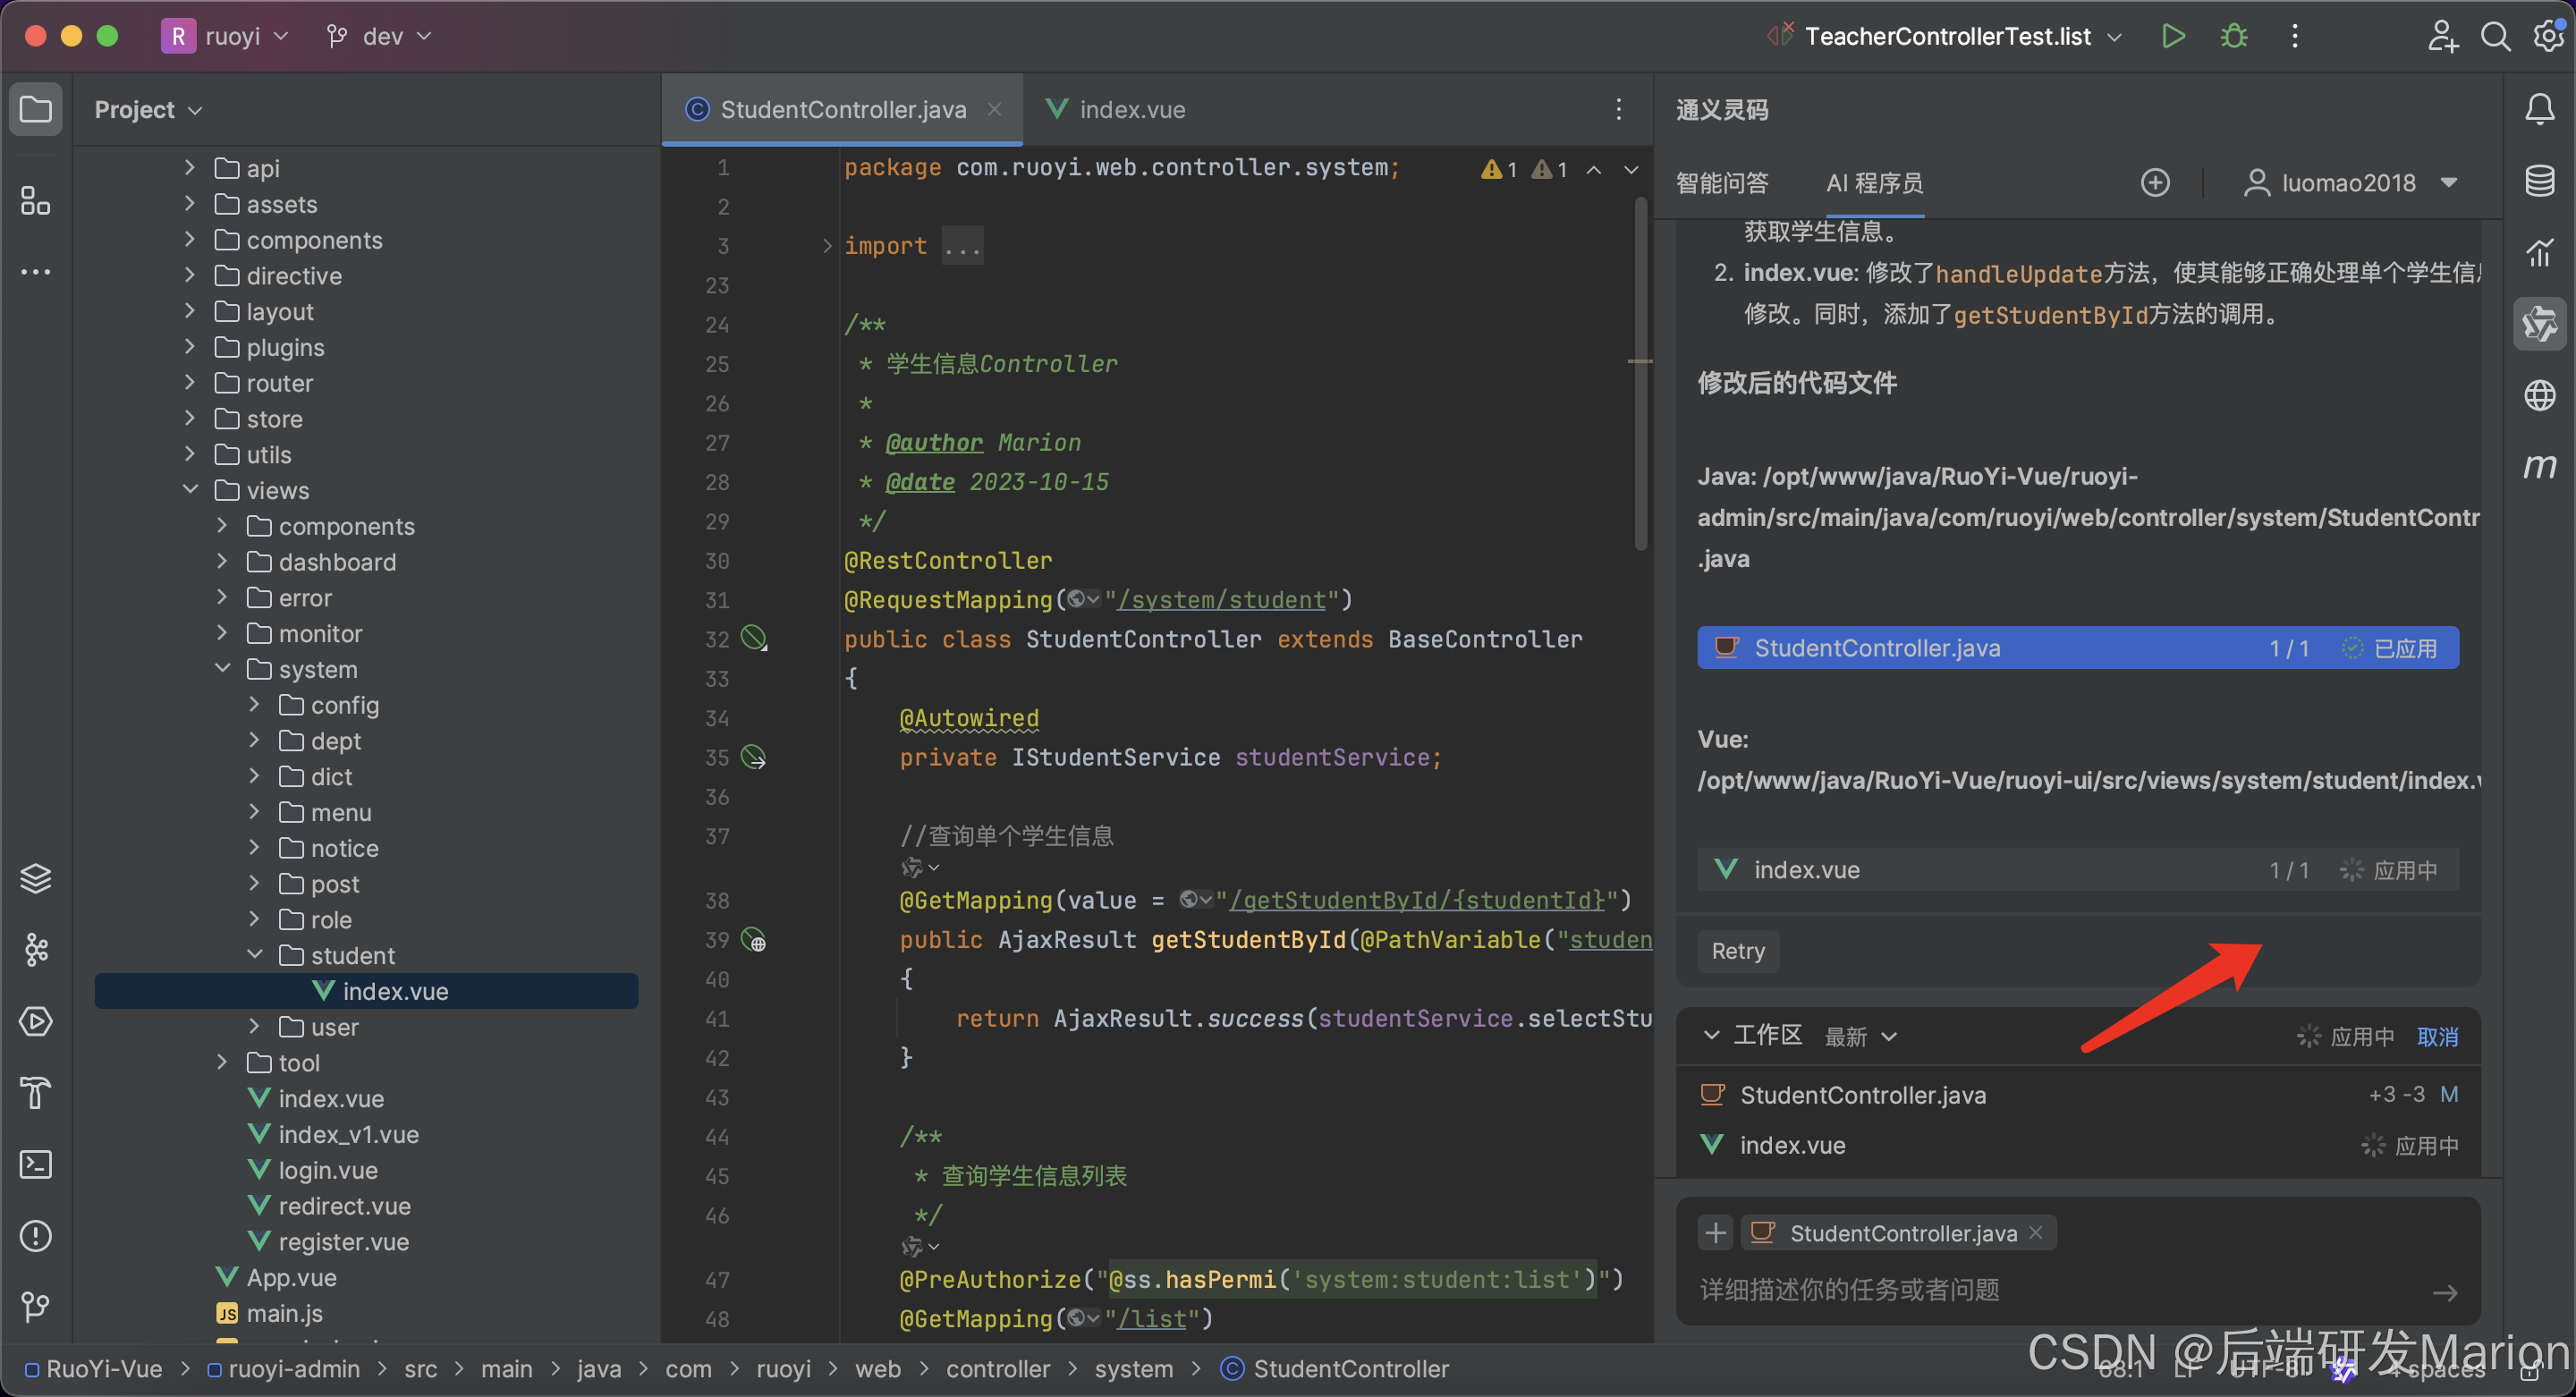Expand the import fold on line 3

[x=827, y=246]
